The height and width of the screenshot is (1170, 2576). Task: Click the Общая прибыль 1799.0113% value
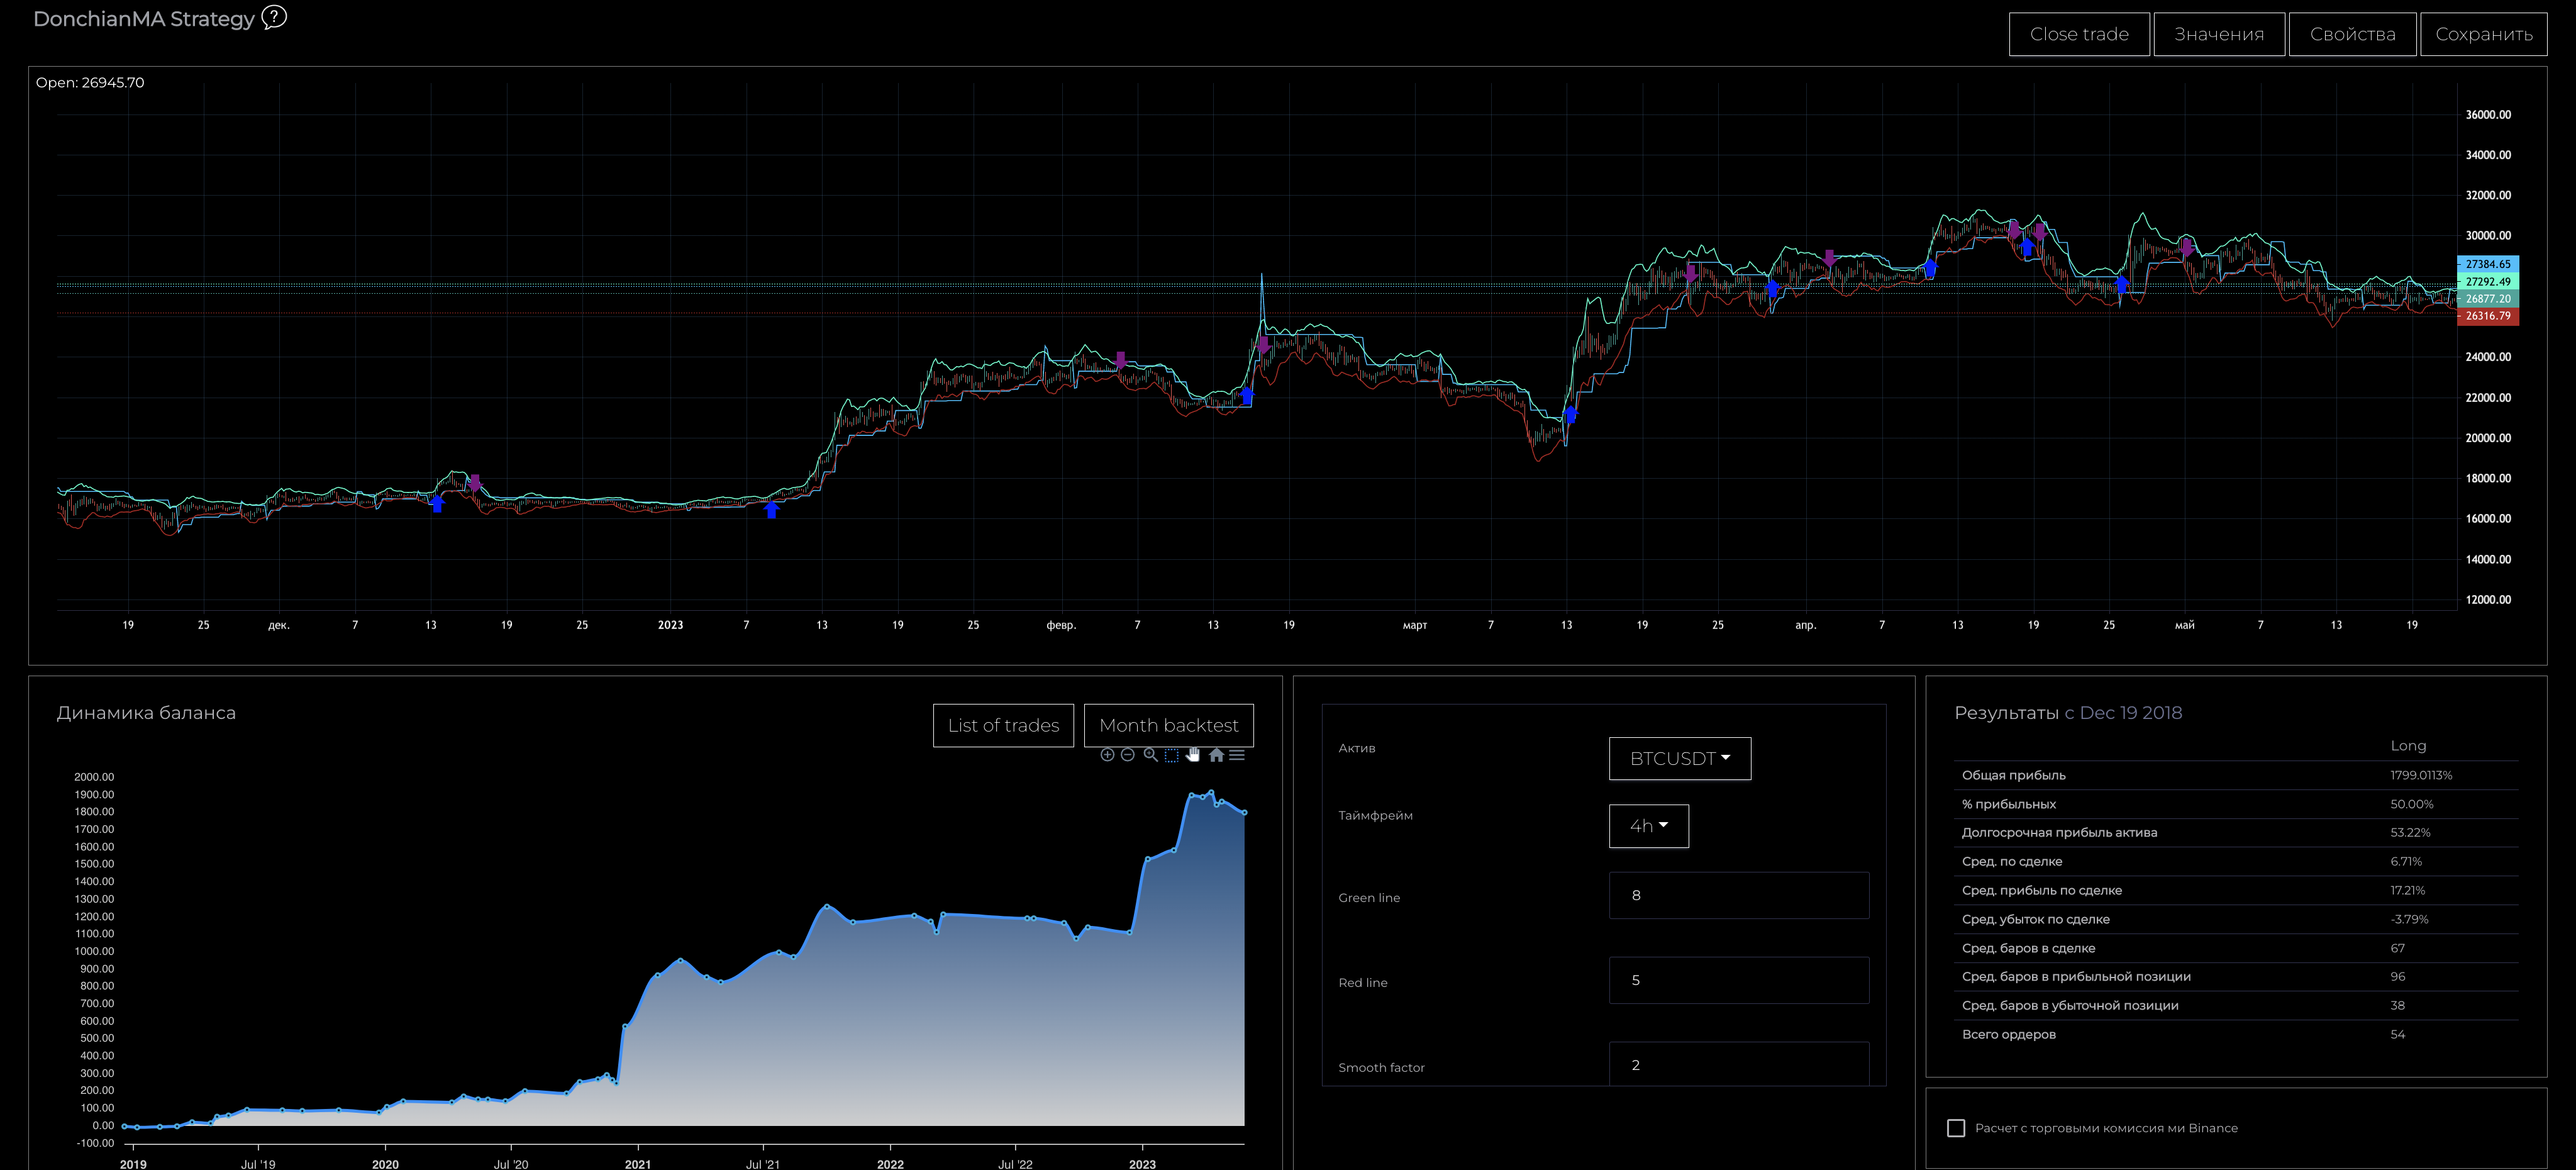coord(2421,775)
